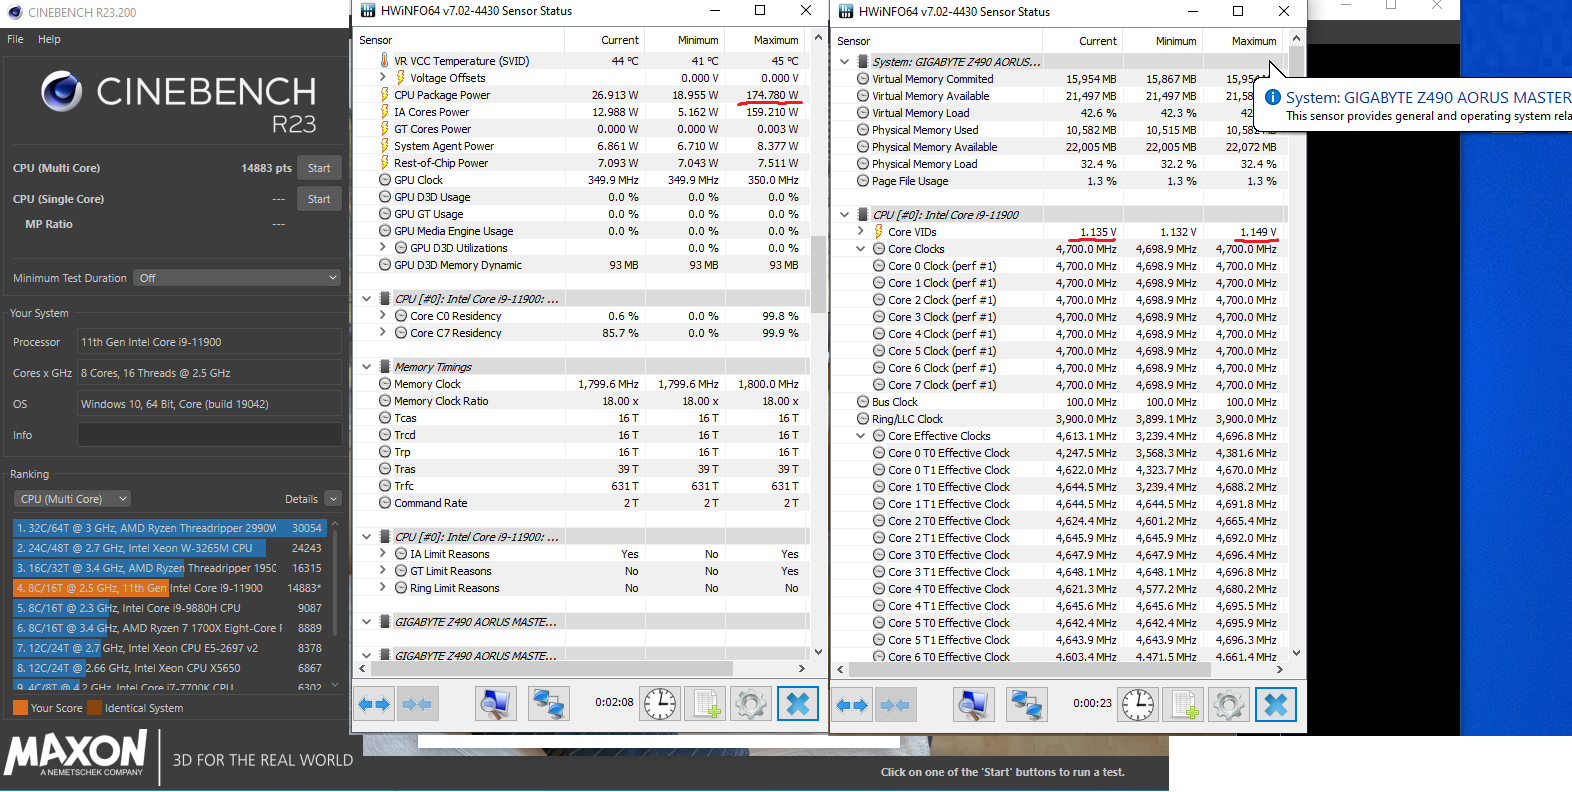
Task: Select the Intel Xeon W-3265M ranking row
Action: (169, 548)
